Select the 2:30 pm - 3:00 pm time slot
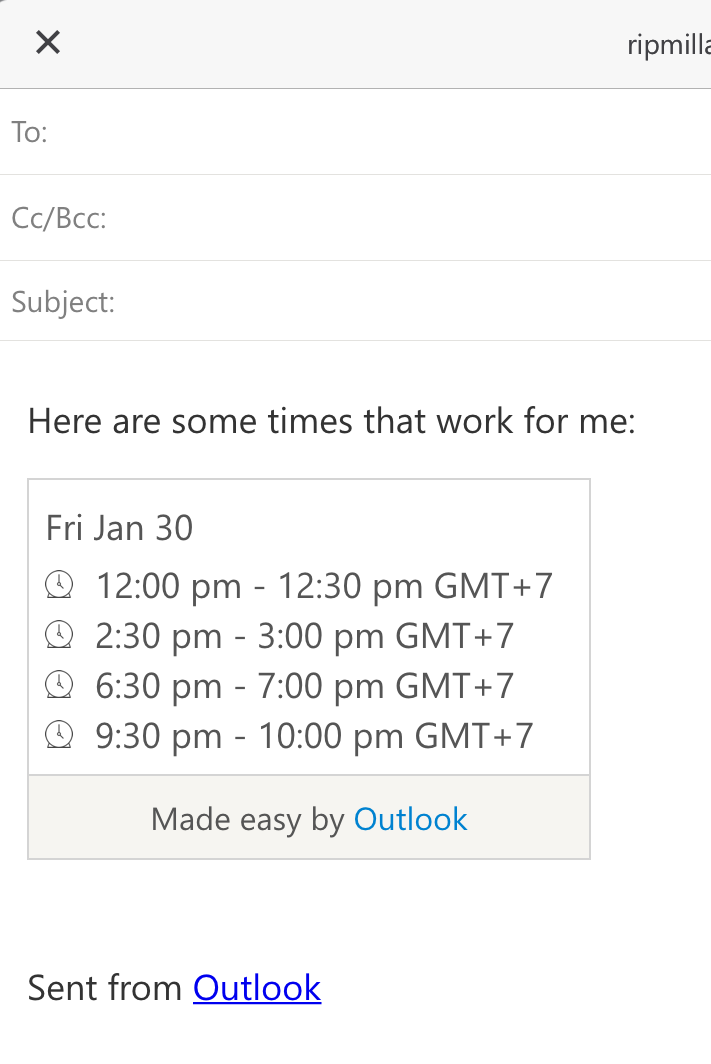The image size is (711, 1064). pos(304,635)
